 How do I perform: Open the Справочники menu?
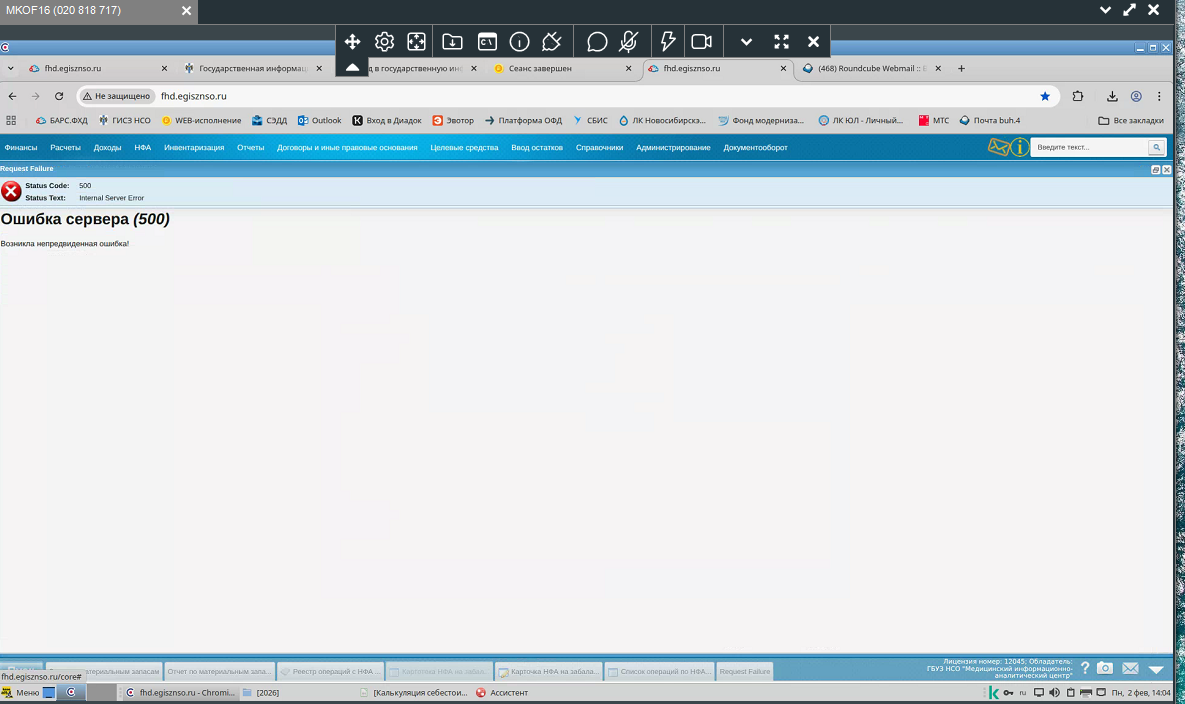599,147
